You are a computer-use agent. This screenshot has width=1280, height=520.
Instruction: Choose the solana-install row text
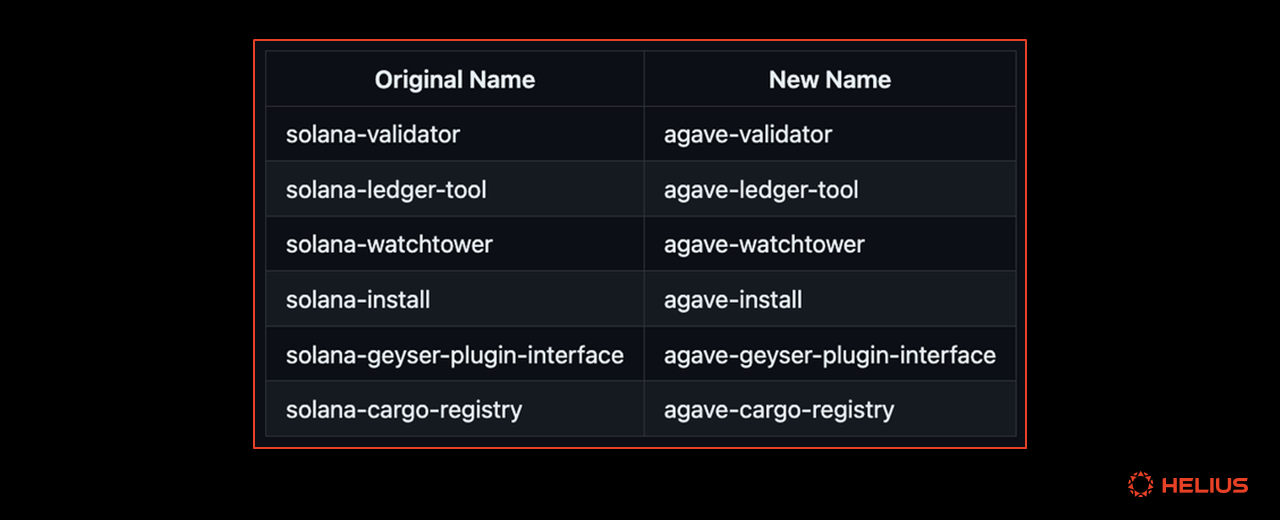[358, 299]
